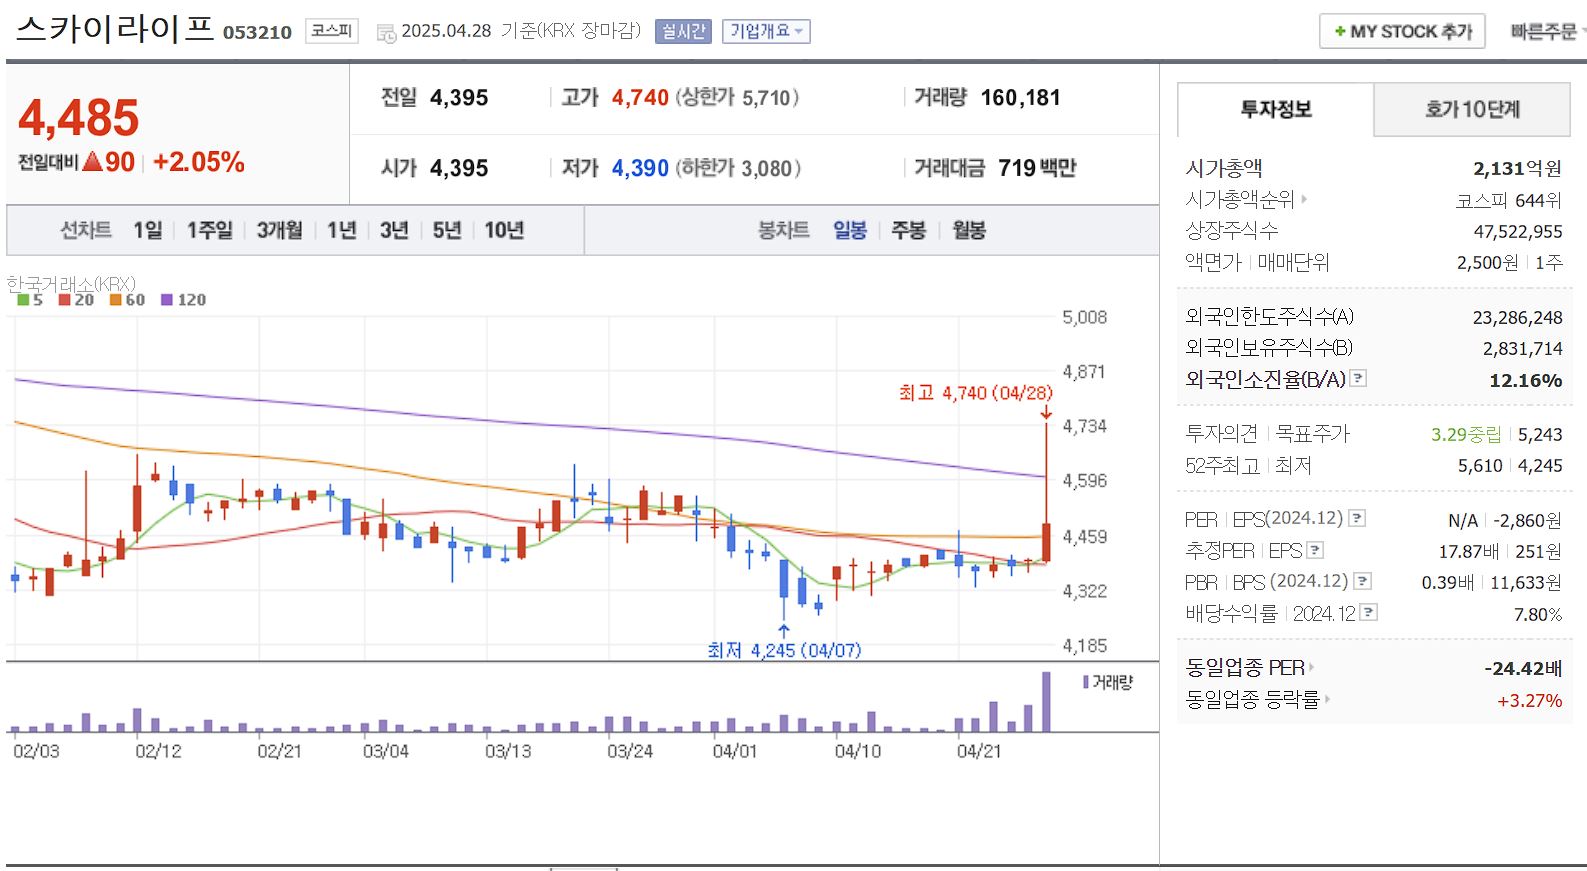
Task: Click the stock code 053210
Action: pos(257,33)
